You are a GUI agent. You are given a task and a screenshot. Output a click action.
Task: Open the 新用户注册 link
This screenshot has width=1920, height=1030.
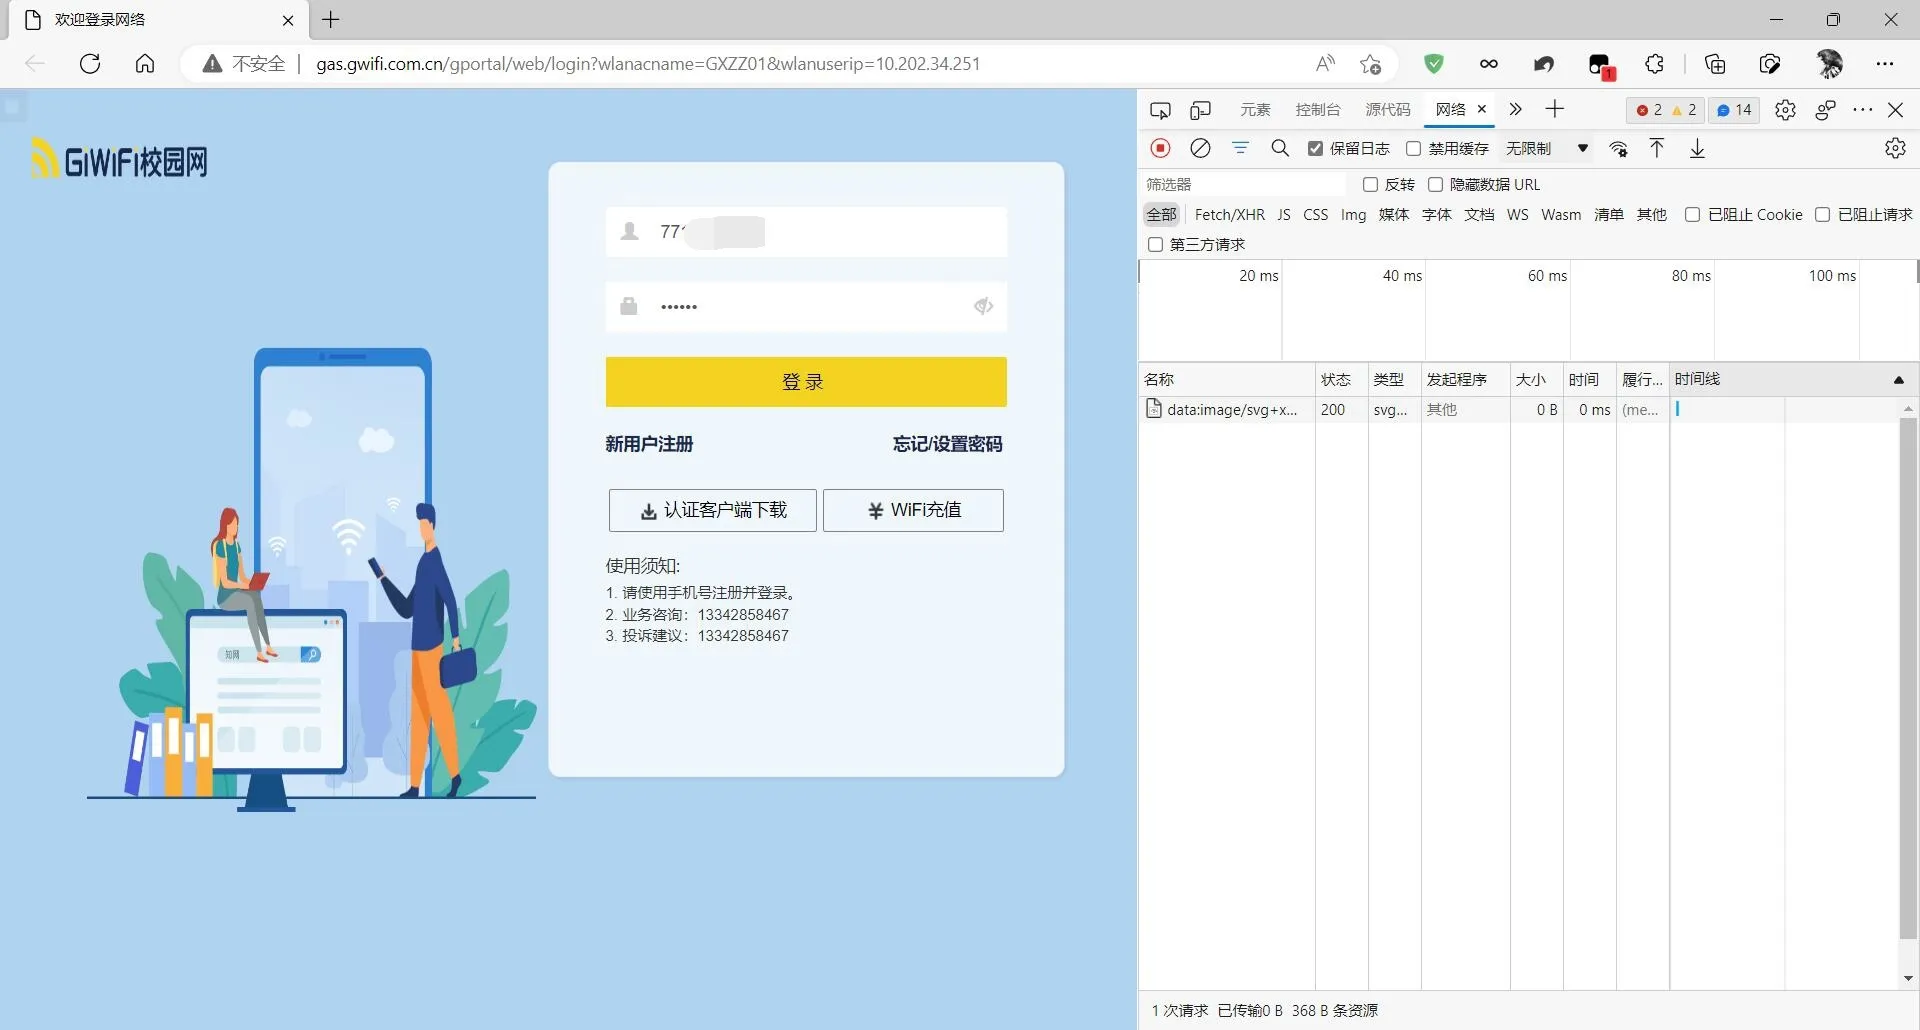click(648, 444)
